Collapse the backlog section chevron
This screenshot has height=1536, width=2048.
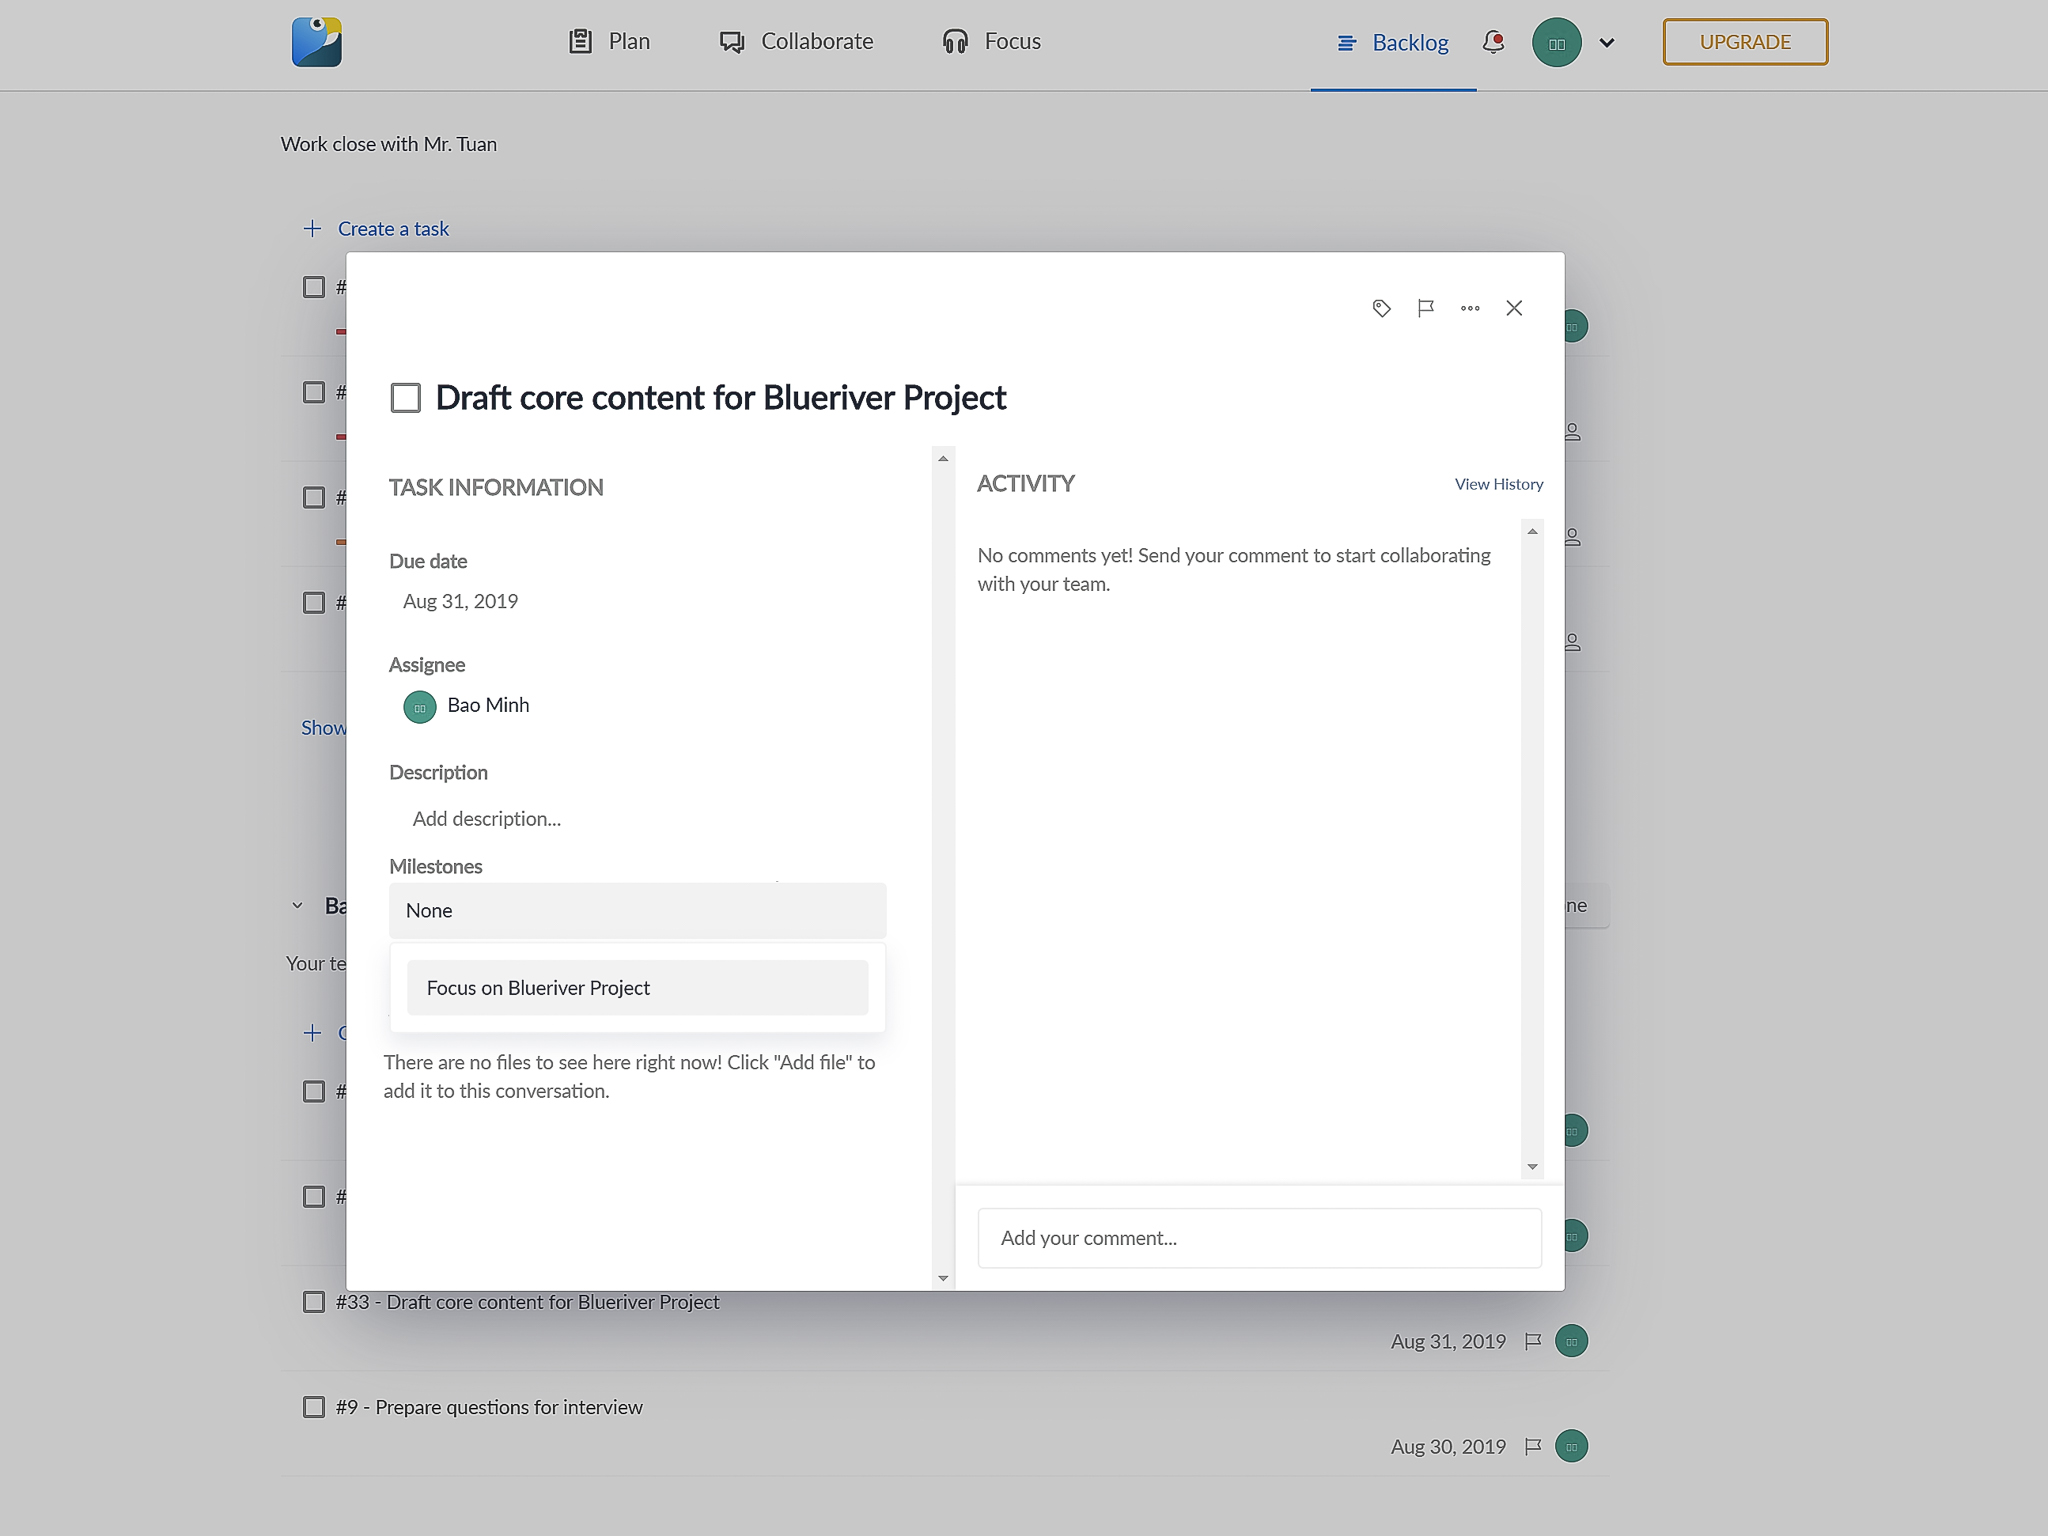(297, 906)
